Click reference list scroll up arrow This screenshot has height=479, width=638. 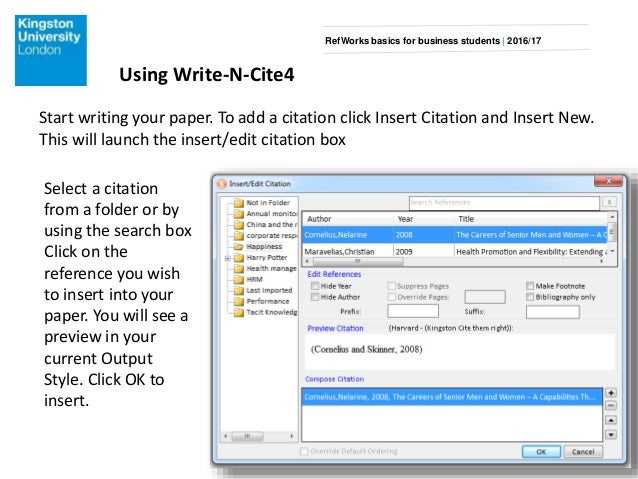point(612,217)
